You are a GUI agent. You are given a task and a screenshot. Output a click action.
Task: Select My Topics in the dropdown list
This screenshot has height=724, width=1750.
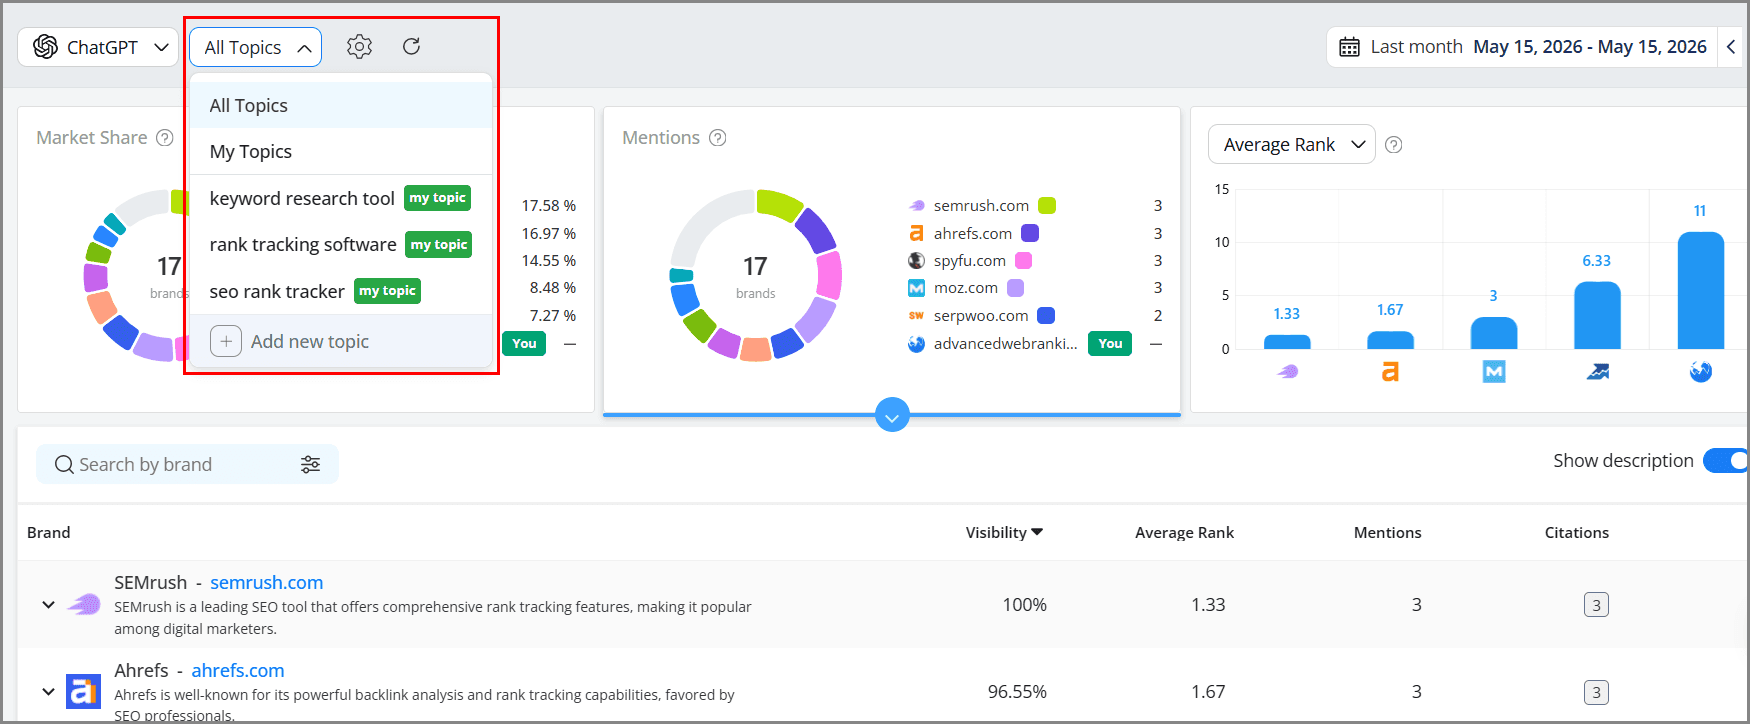[341, 151]
